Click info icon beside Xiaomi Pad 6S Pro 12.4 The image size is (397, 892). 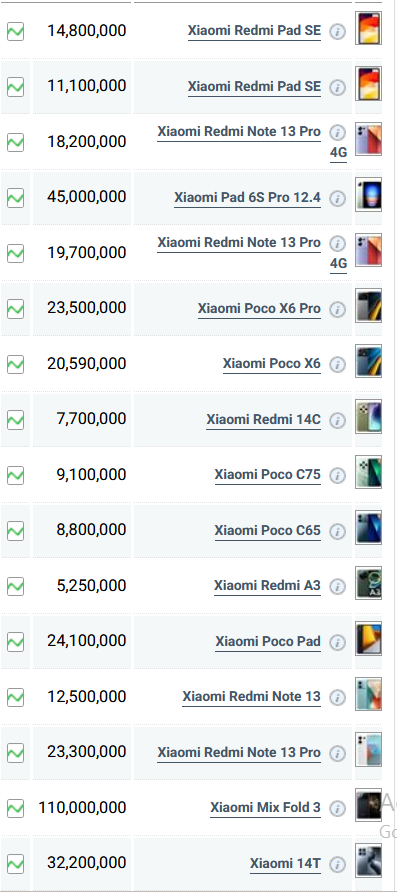[337, 198]
